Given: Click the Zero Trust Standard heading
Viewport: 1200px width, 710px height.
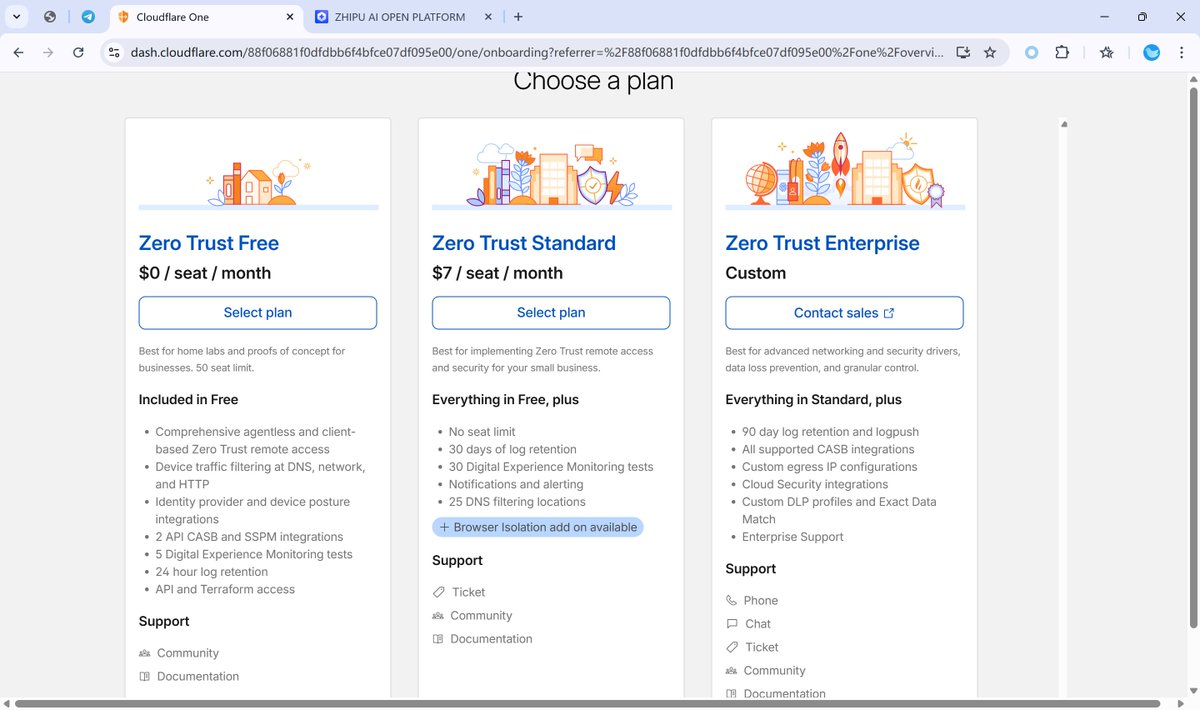Looking at the screenshot, I should 524,243.
